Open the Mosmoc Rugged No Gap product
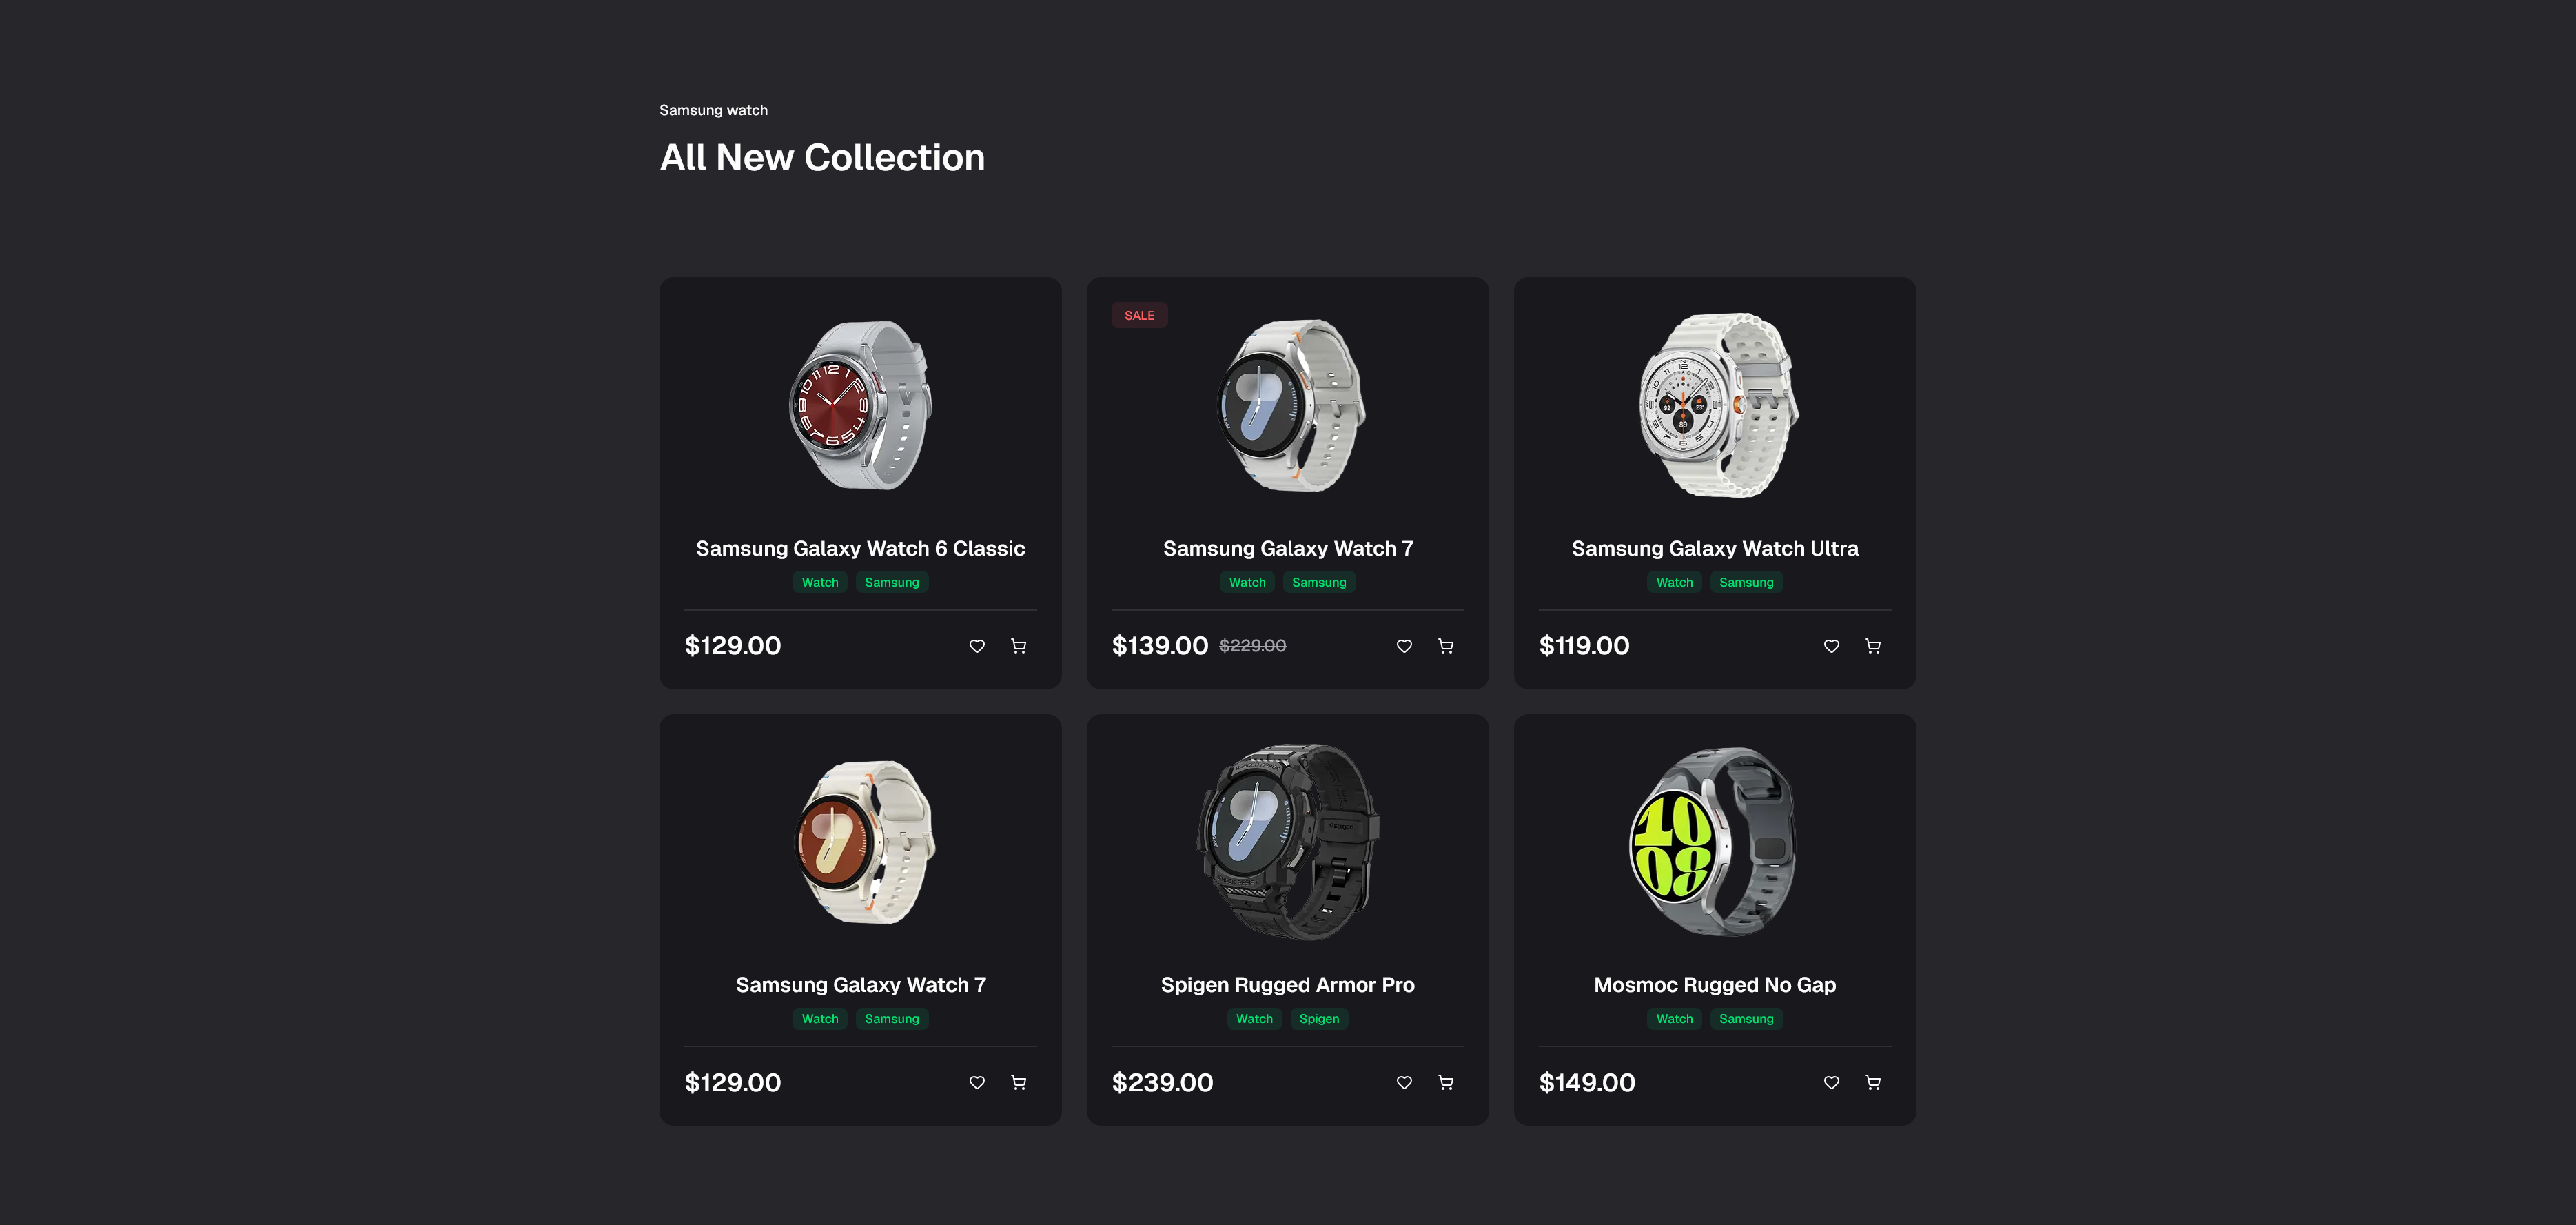The width and height of the screenshot is (2576, 1225). tap(1714, 985)
